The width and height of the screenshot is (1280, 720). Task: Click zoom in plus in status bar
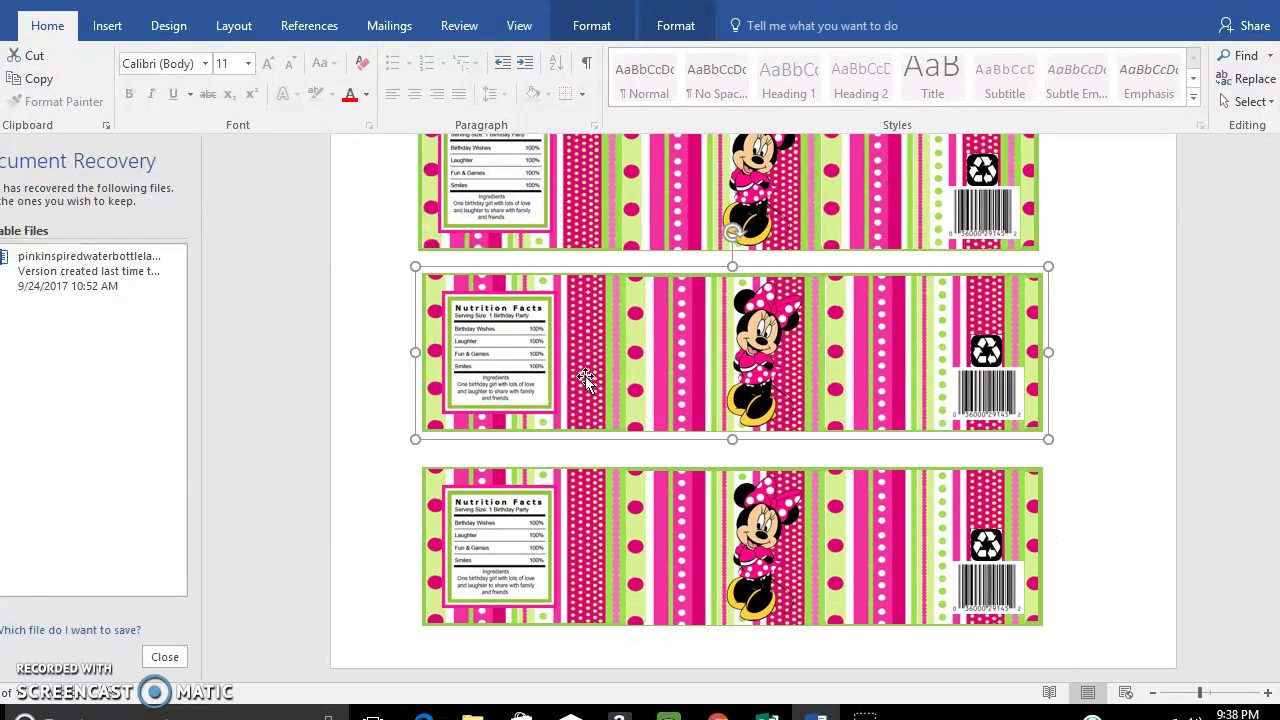pos(1268,692)
